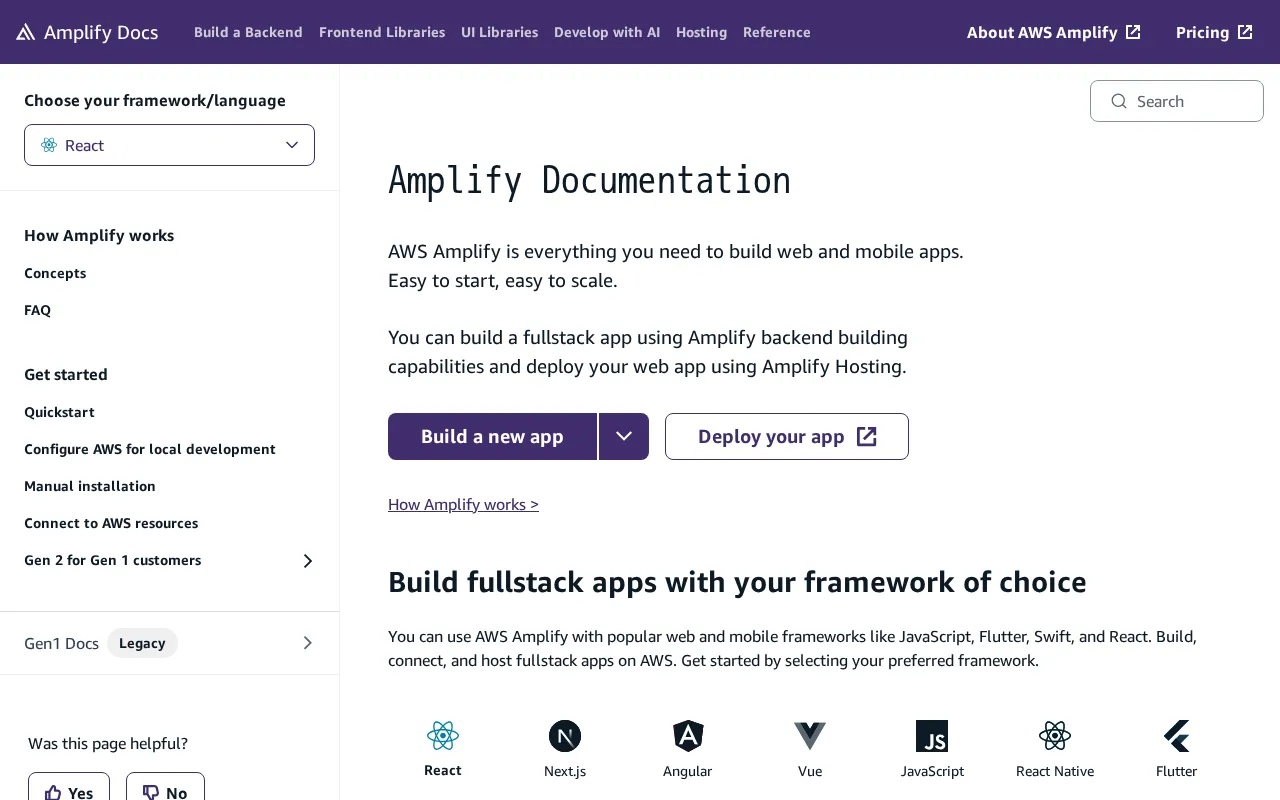Open Connect to AWS resources page
Image resolution: width=1280 pixels, height=800 pixels.
pyautogui.click(x=111, y=523)
